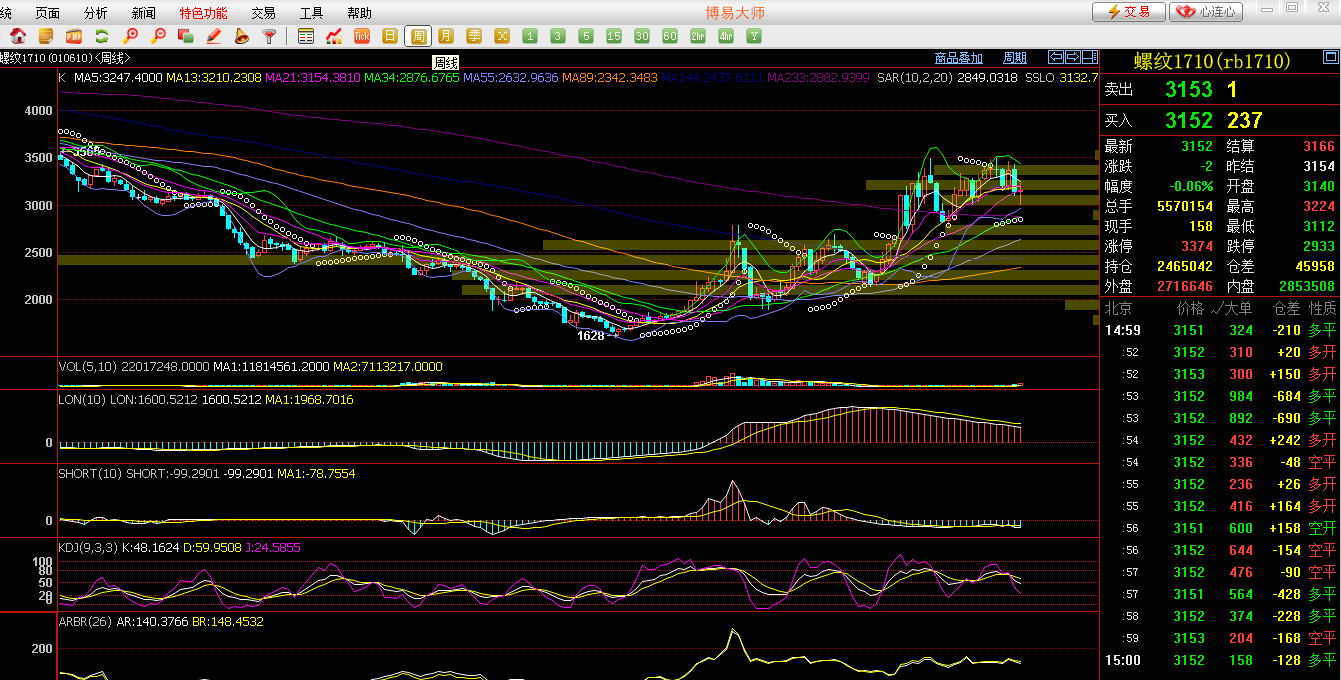Click the LON(10) indicator label
The height and width of the screenshot is (680, 1341).
coord(82,400)
